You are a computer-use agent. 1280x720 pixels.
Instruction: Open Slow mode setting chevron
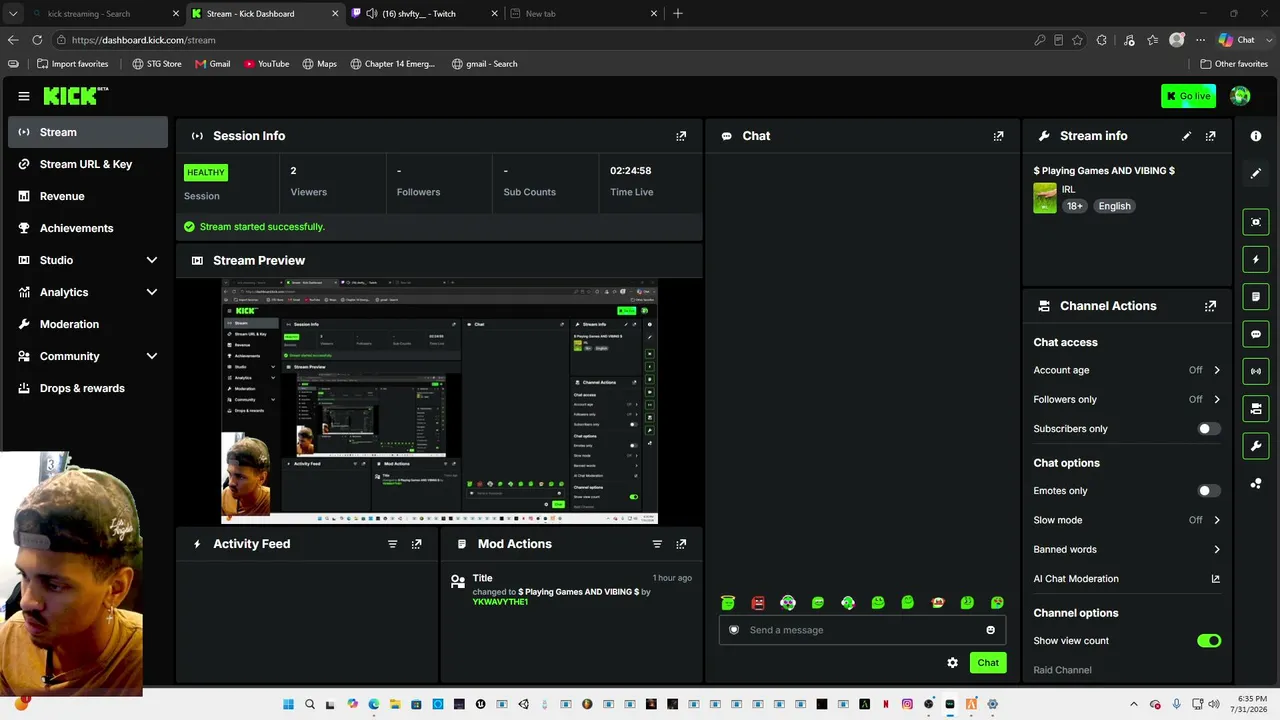1217,520
